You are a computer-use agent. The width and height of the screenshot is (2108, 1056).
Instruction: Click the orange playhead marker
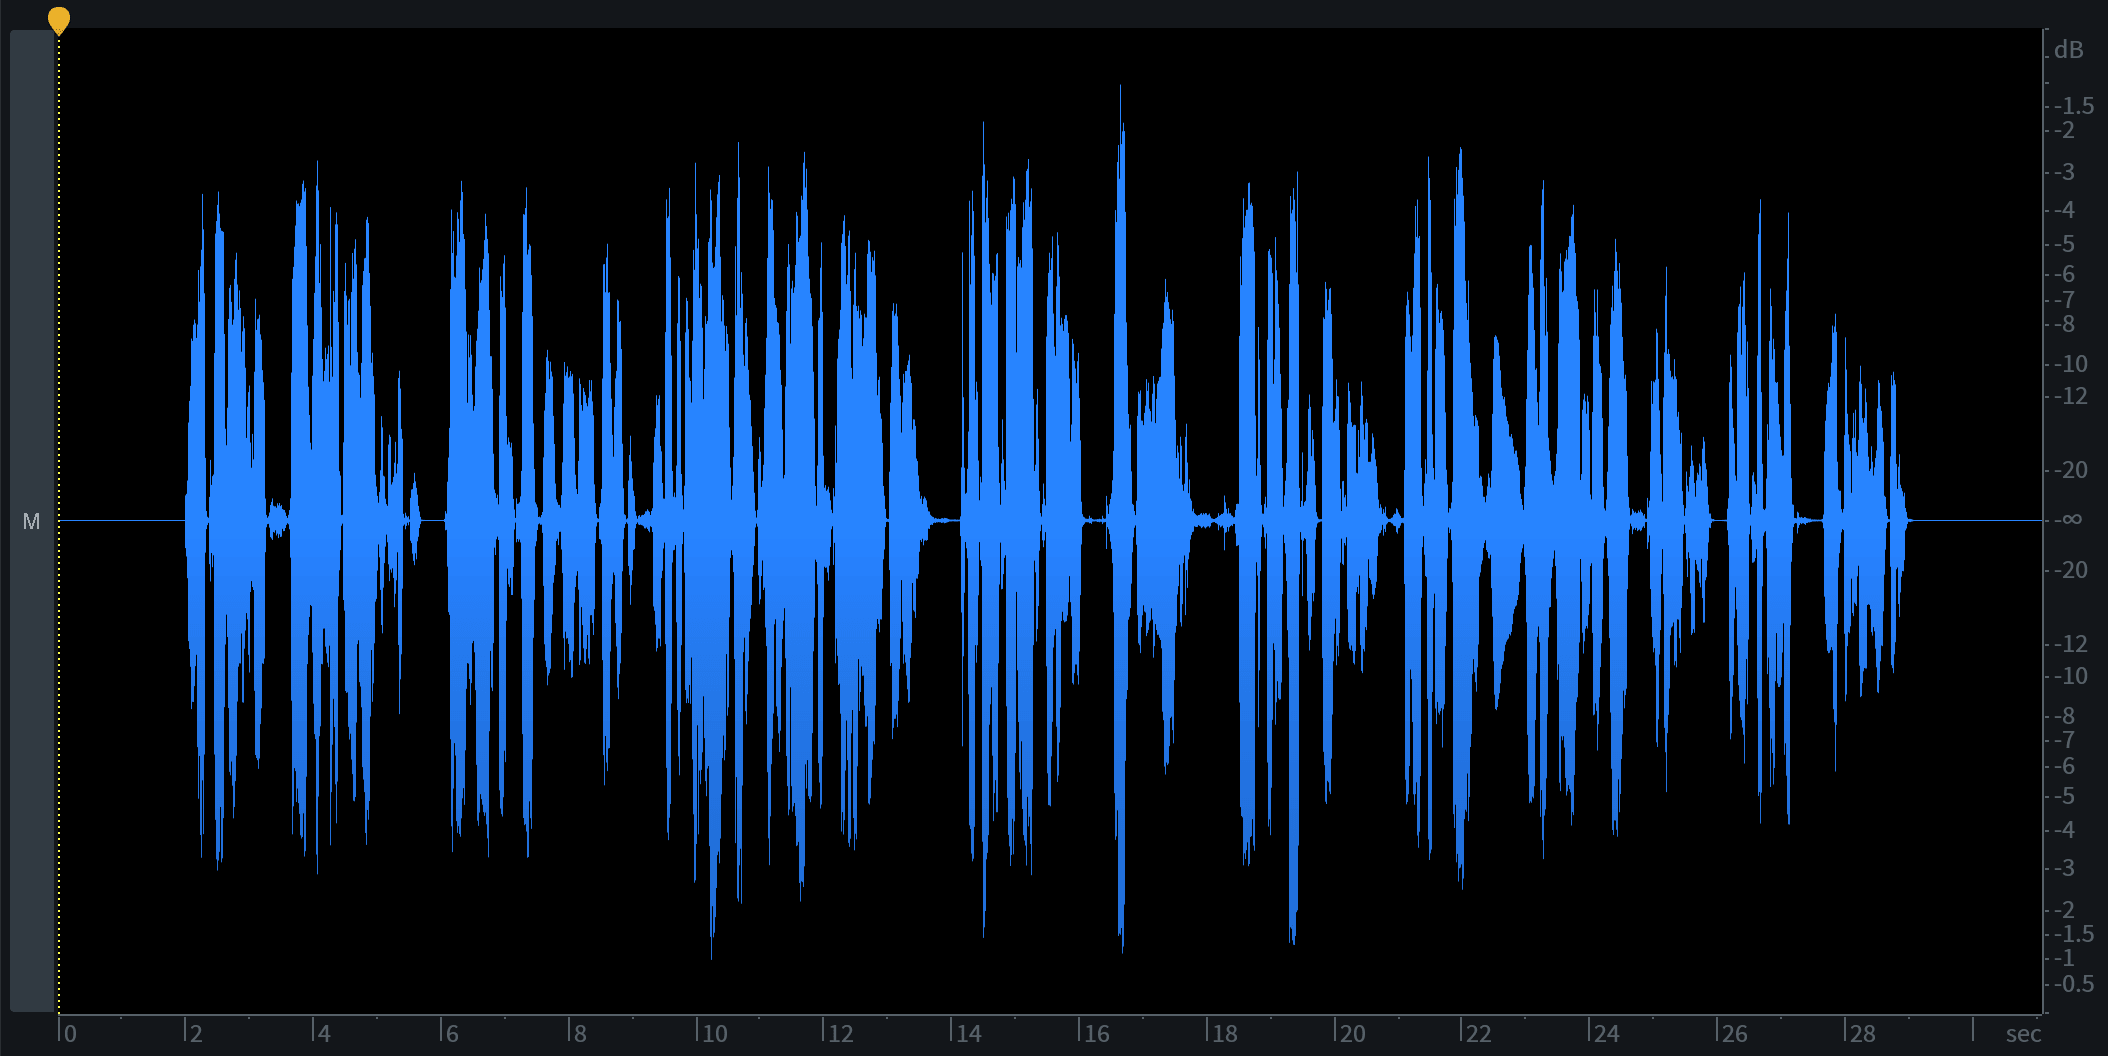59,20
